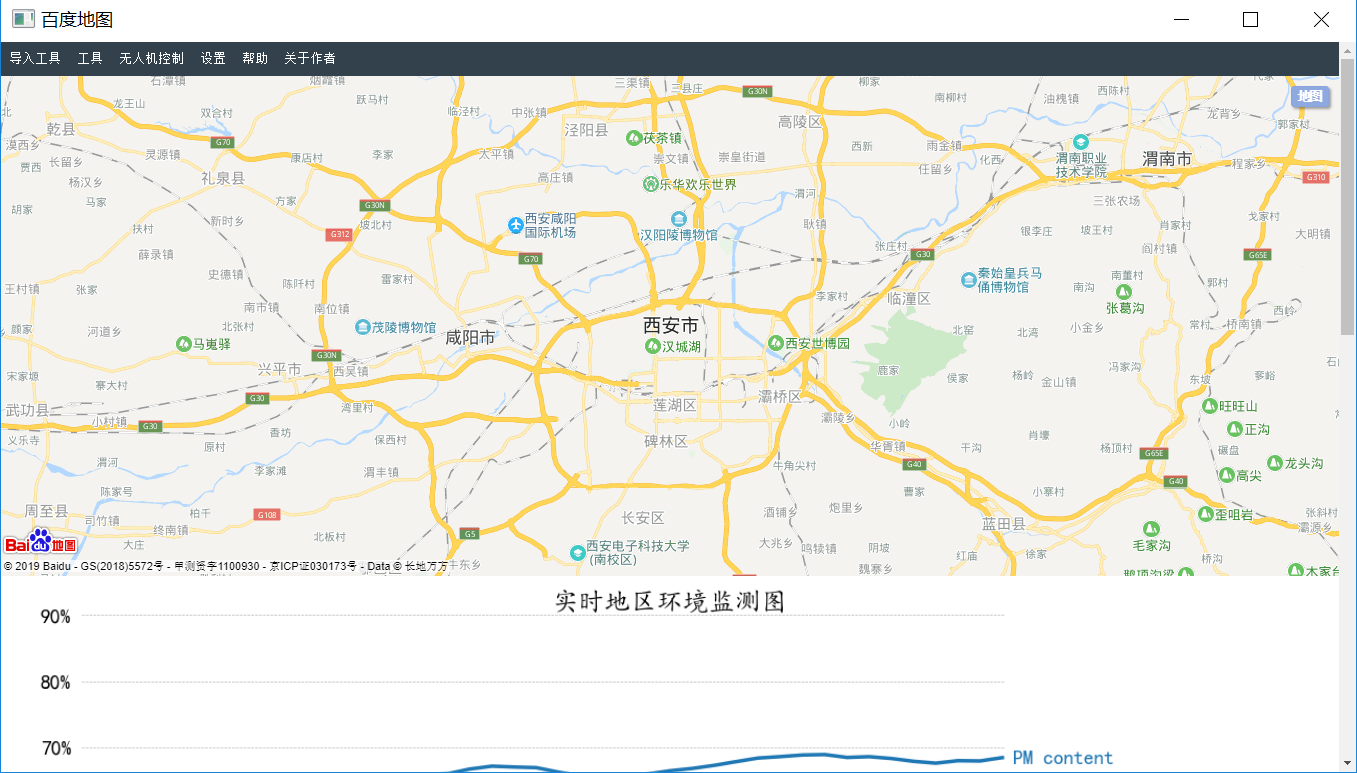Click the 临潼区 district label
Screen dimensions: 1357x773
tap(909, 298)
